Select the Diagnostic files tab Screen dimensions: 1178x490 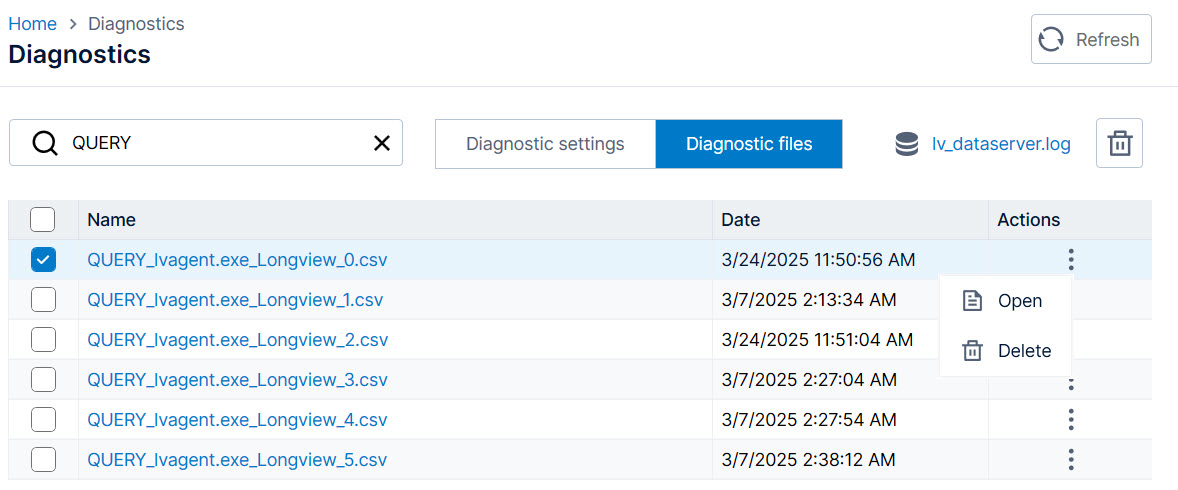(x=749, y=144)
